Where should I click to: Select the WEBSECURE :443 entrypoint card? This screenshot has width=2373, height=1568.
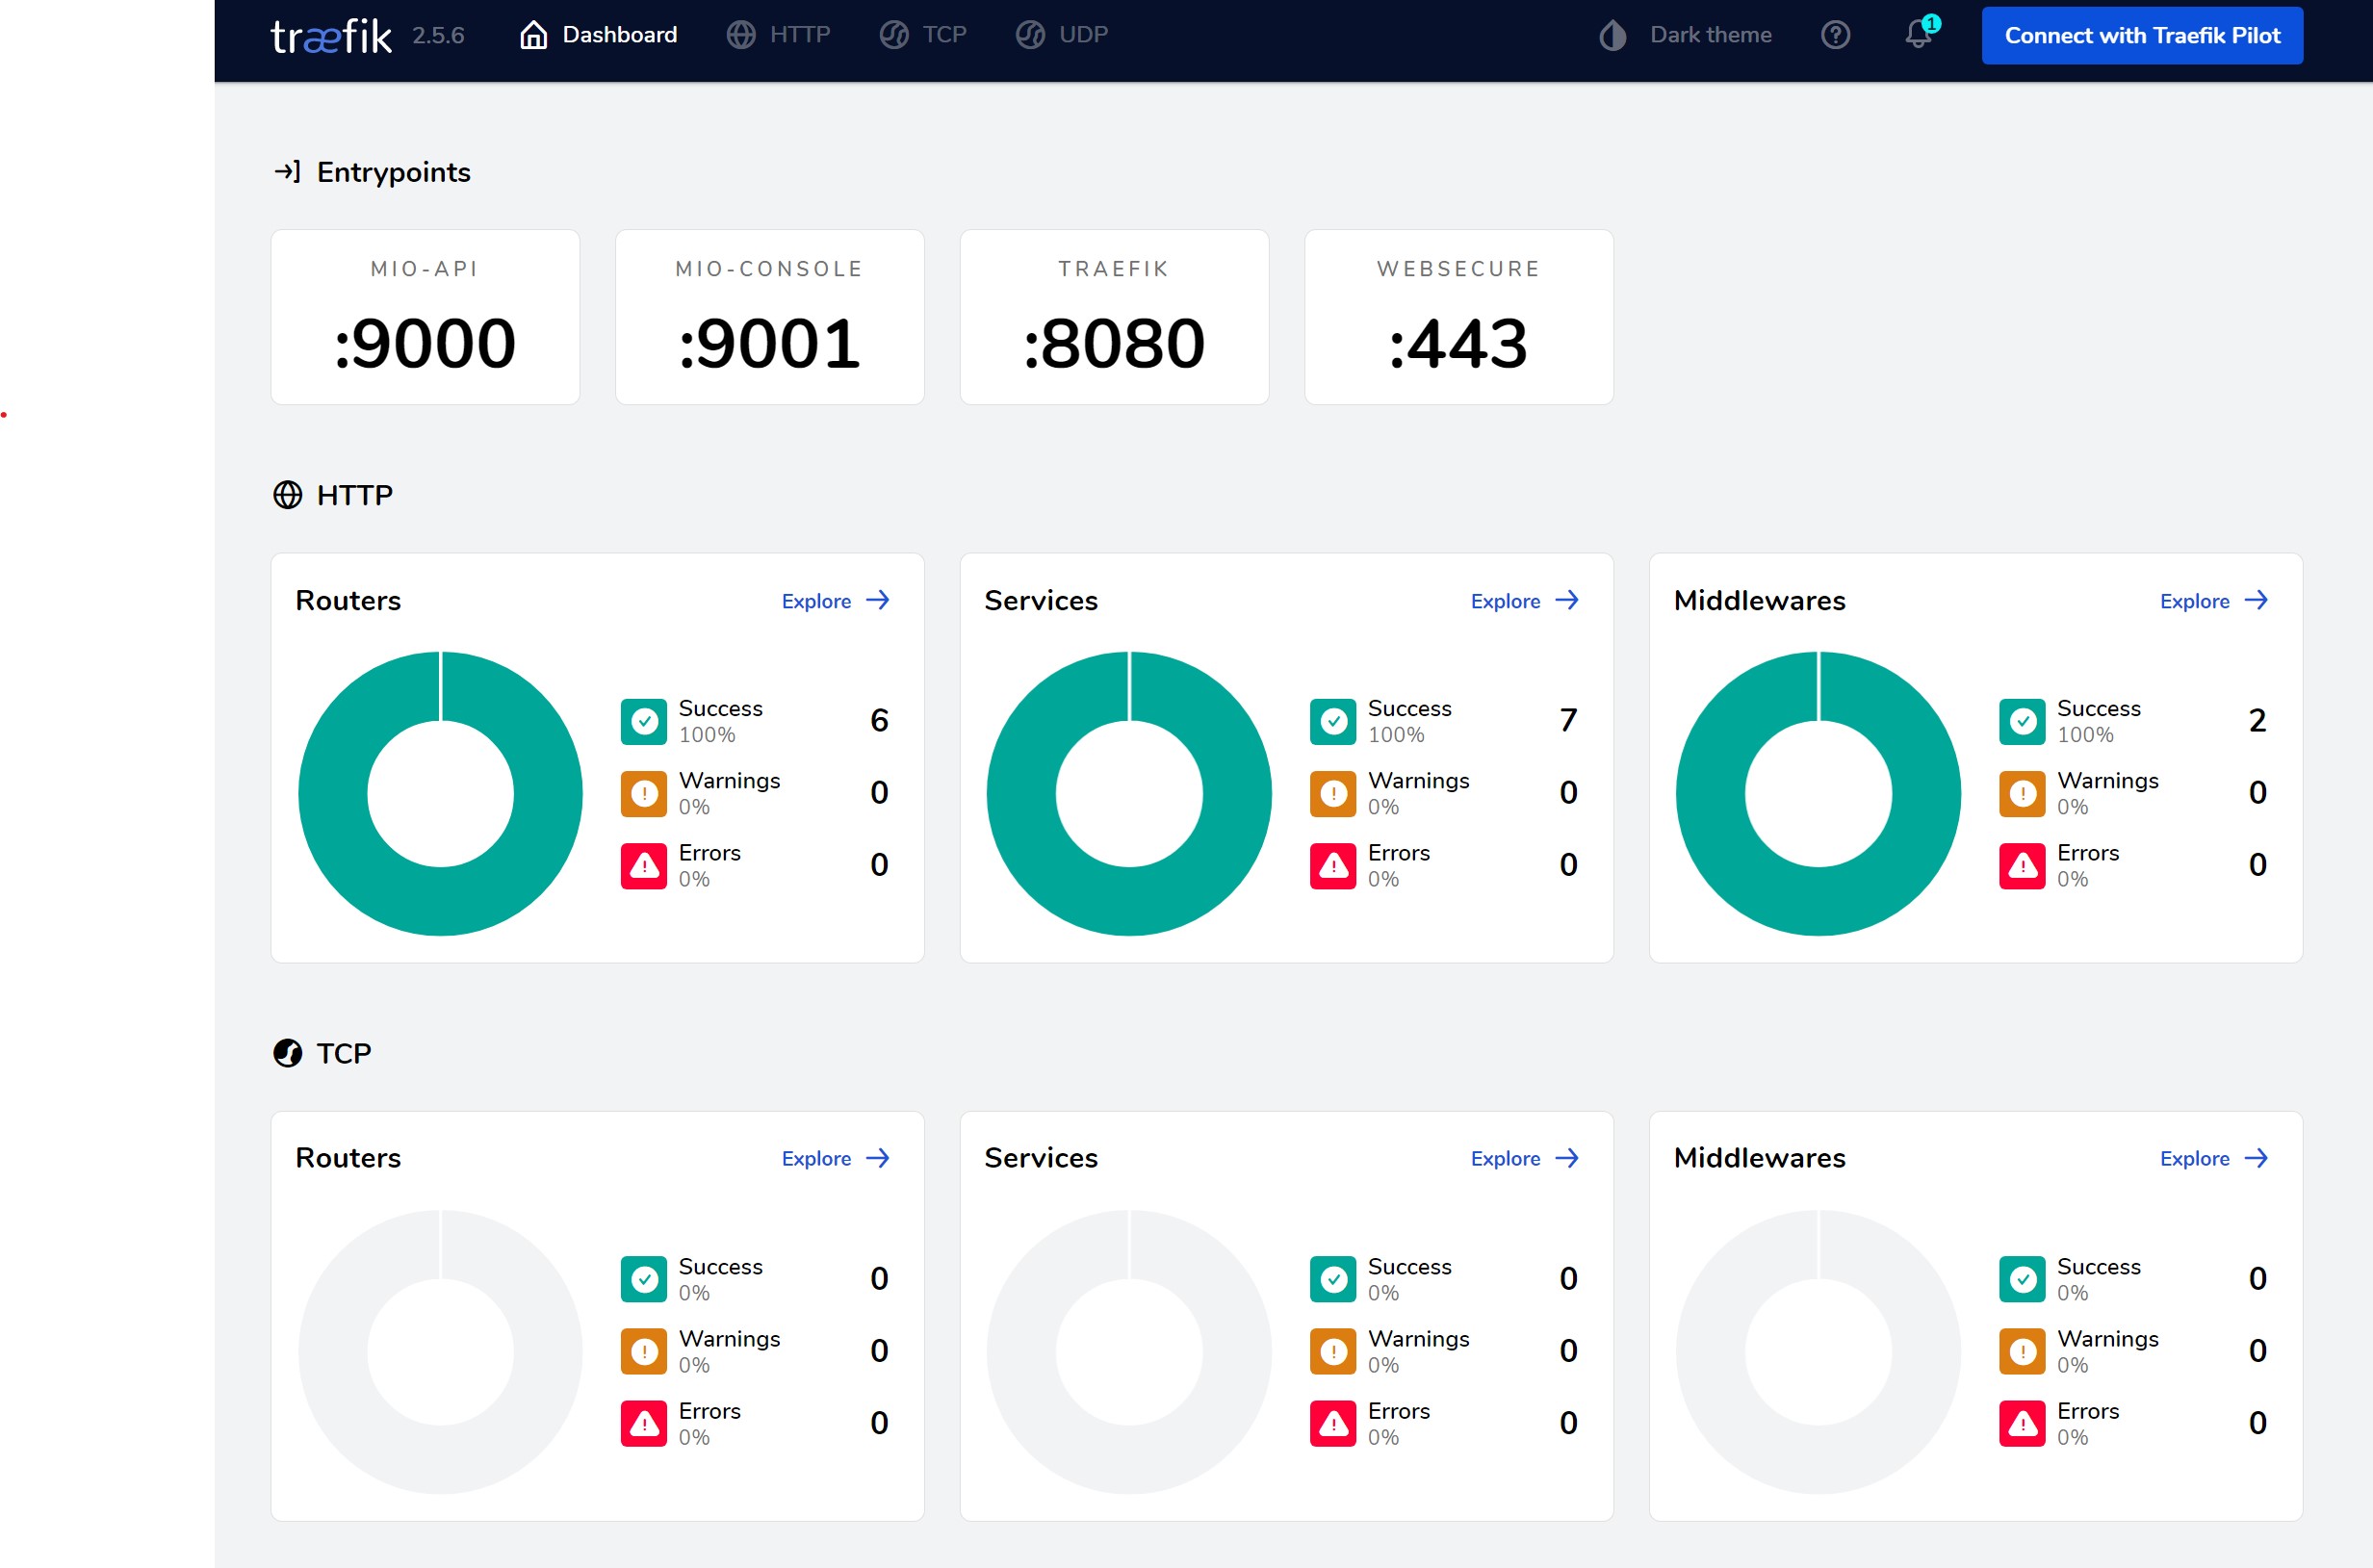coord(1458,317)
